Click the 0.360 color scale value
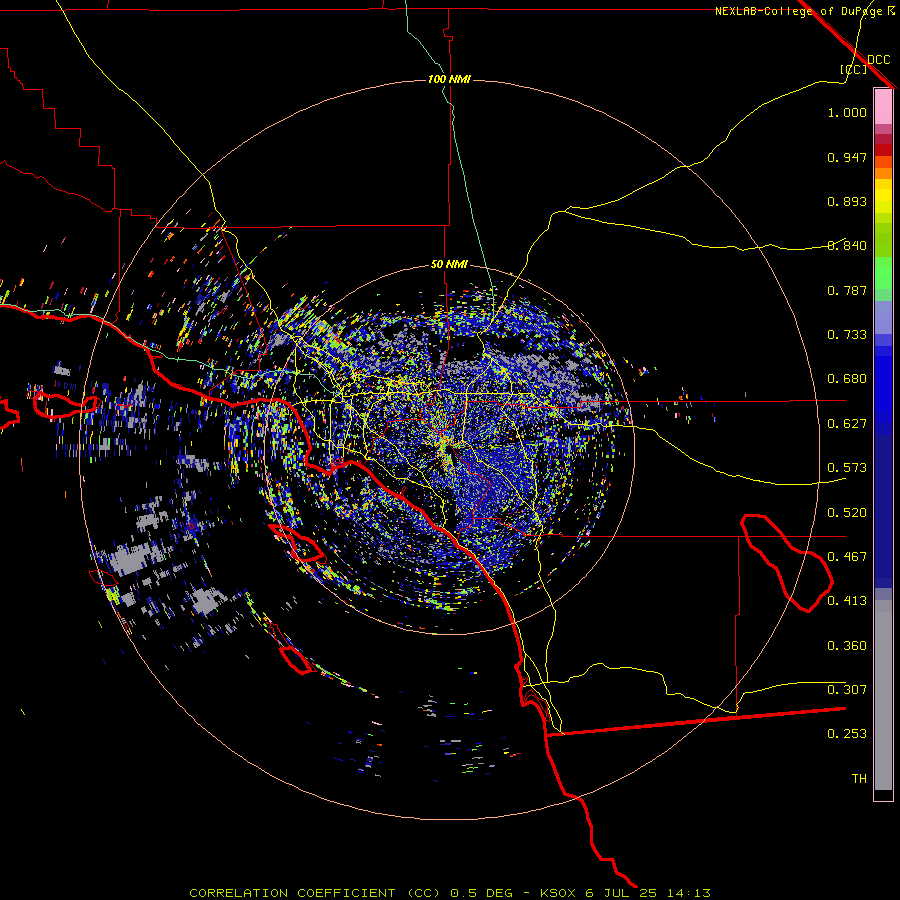The image size is (900, 900). tap(847, 646)
